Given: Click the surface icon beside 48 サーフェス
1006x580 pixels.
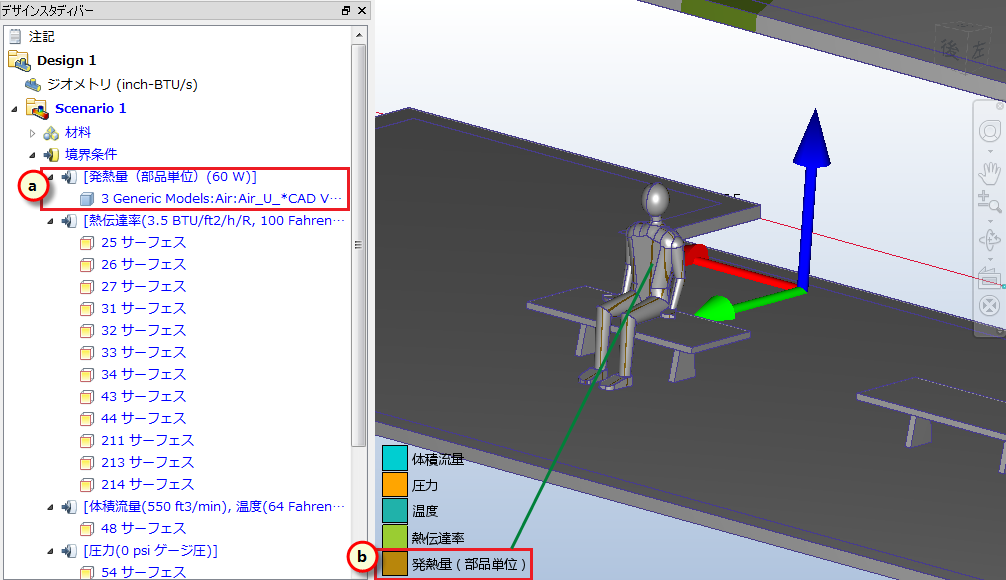Looking at the screenshot, I should (x=87, y=529).
